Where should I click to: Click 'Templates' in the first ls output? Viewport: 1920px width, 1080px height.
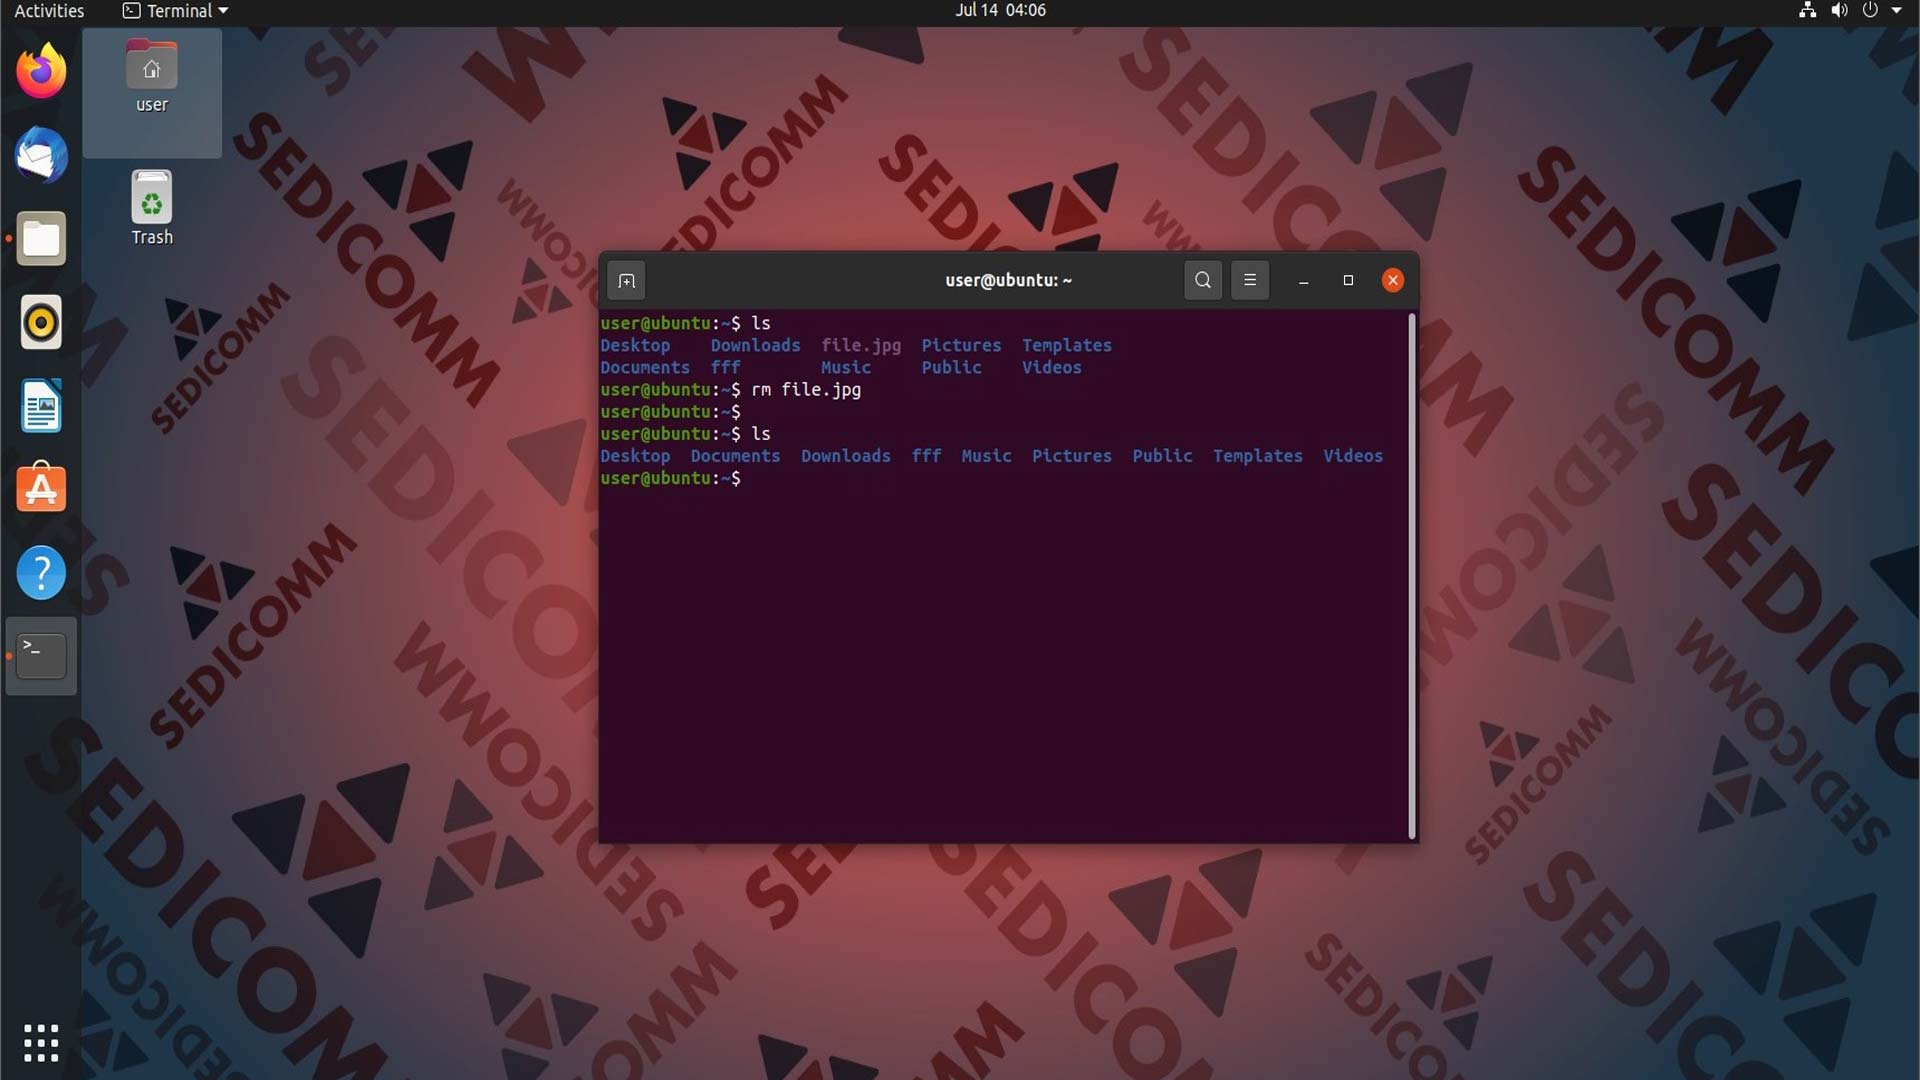(x=1066, y=346)
